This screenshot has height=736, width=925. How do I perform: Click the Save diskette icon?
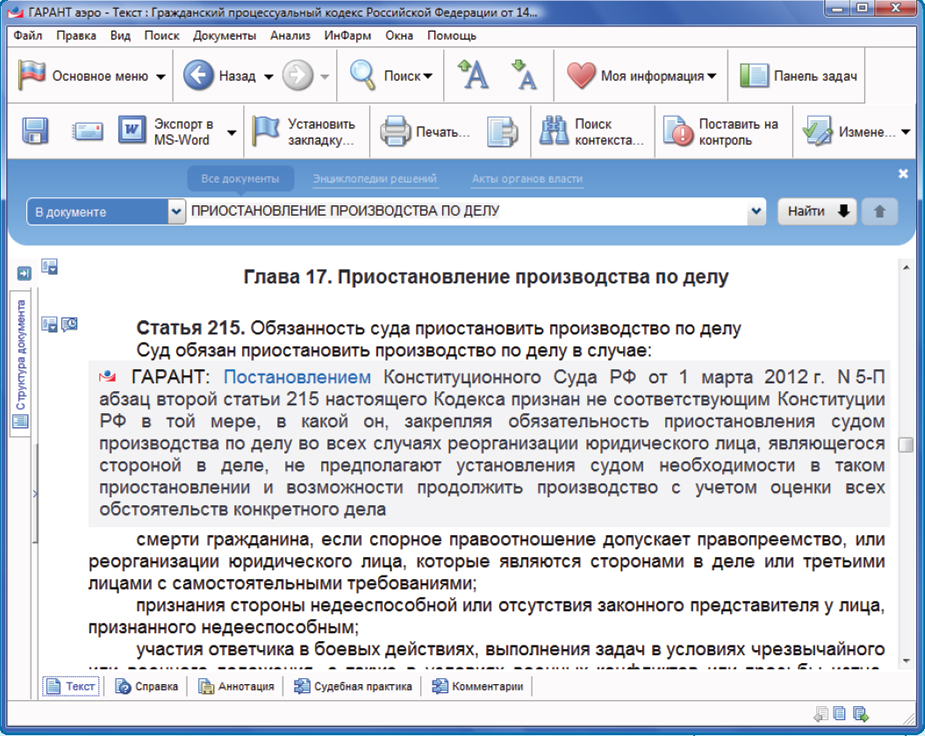36,131
